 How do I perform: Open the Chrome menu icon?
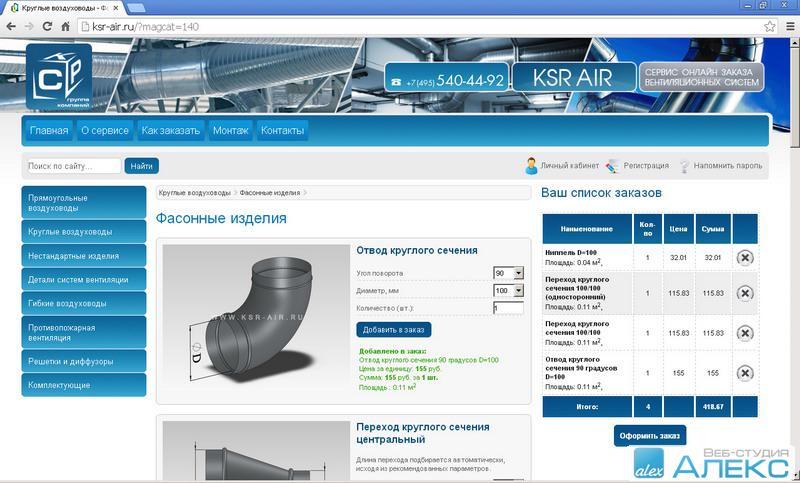[x=788, y=26]
